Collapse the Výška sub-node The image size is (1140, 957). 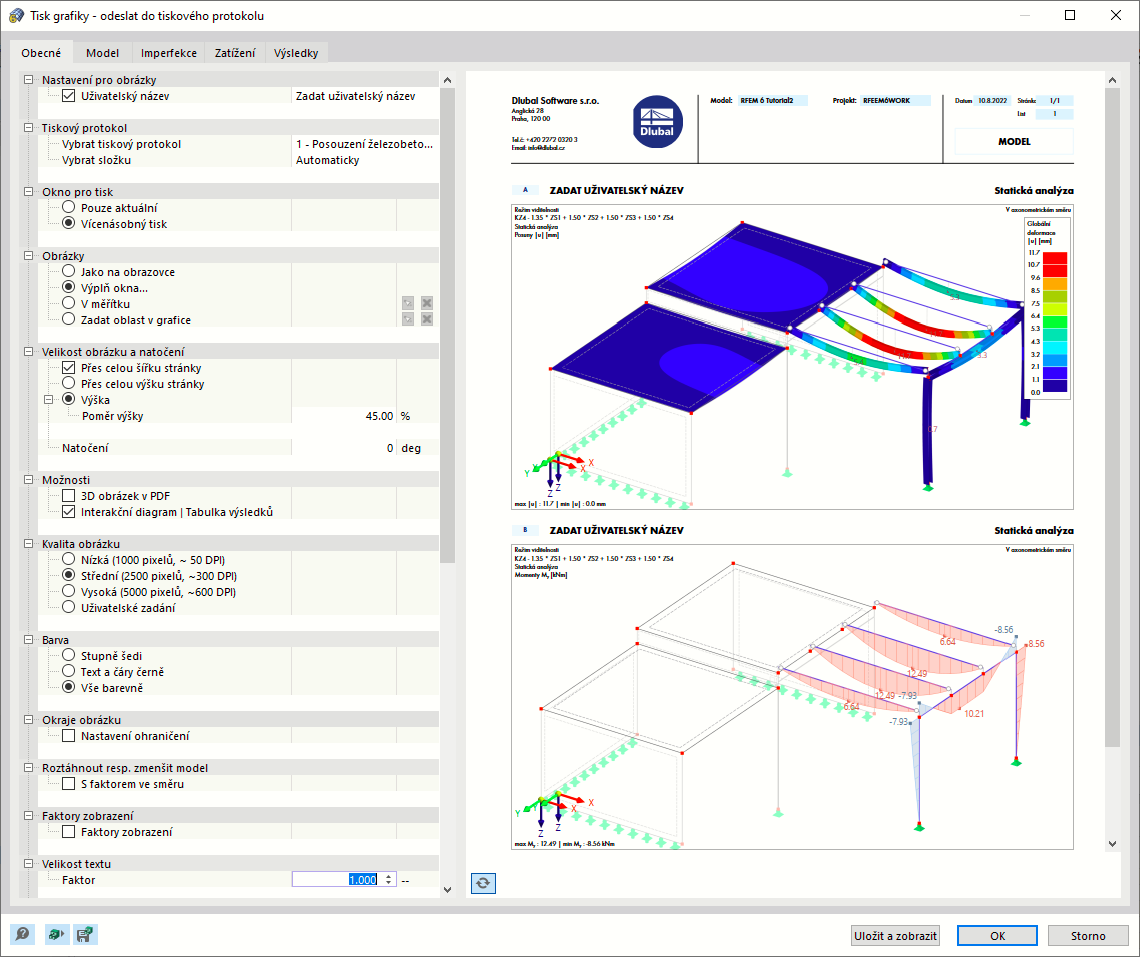click(49, 399)
